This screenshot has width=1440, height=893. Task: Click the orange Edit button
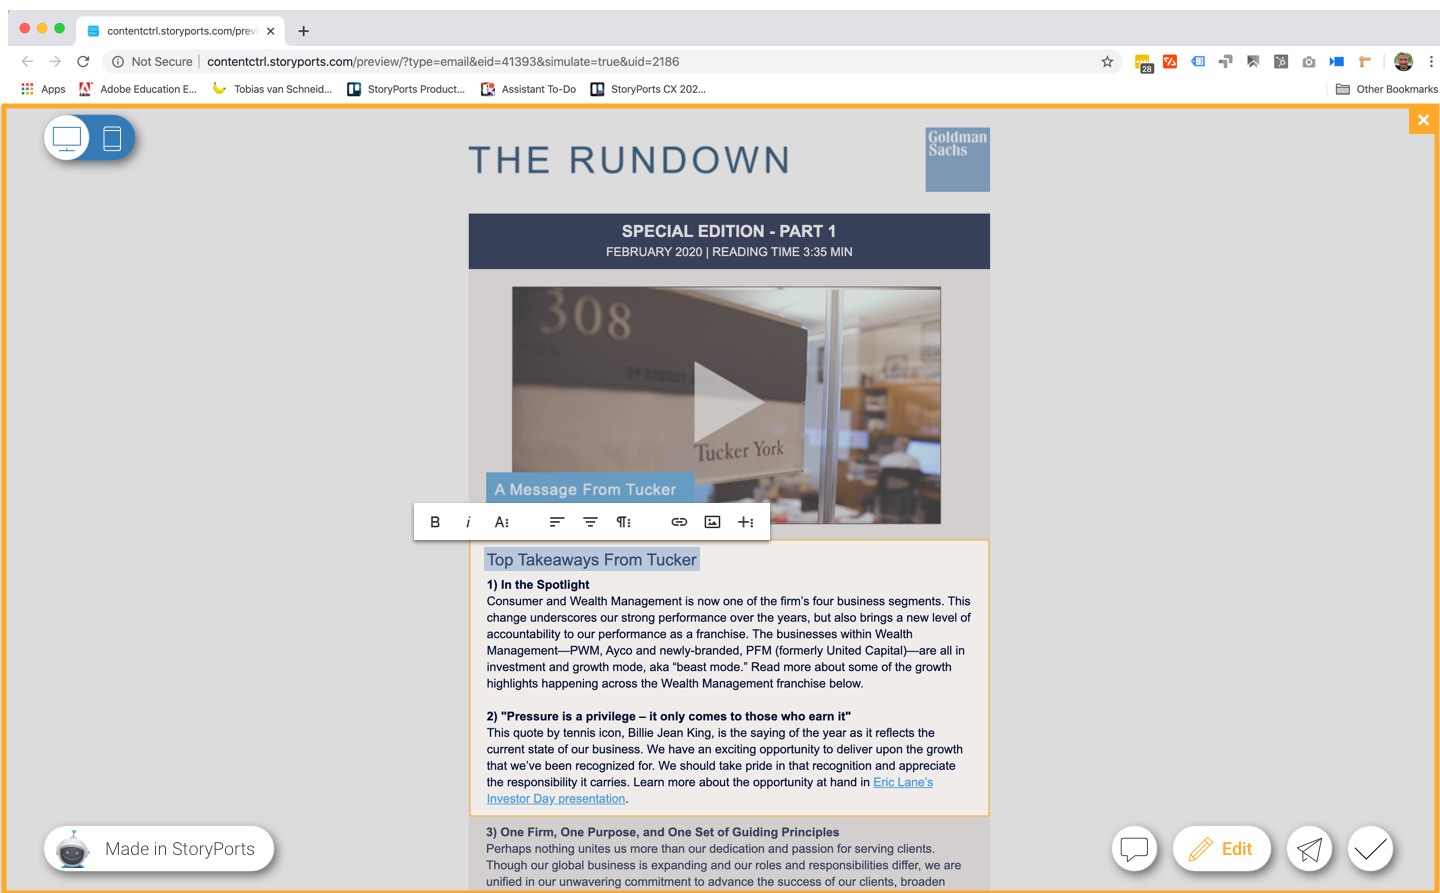(x=1221, y=849)
